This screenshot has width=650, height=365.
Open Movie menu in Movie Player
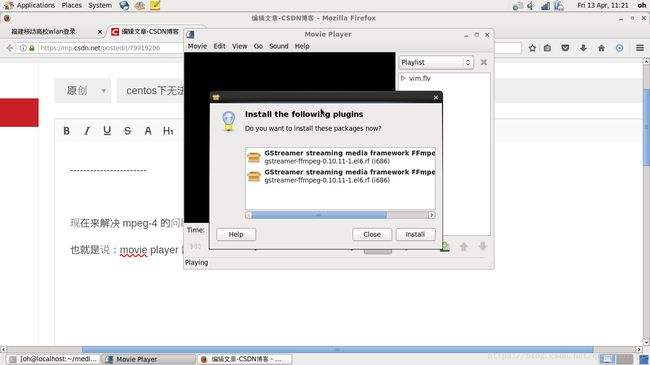point(197,46)
